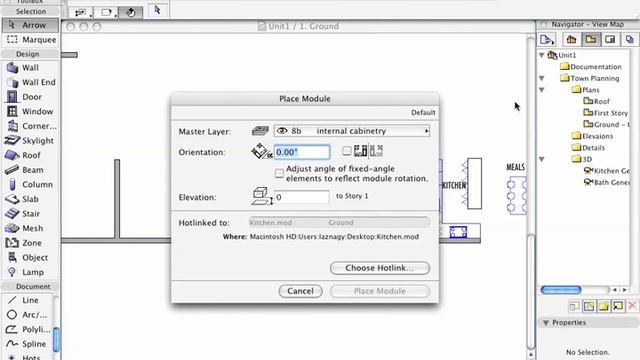Select the Kitchen Ge 3D view
640x360 pixels.
[607, 171]
